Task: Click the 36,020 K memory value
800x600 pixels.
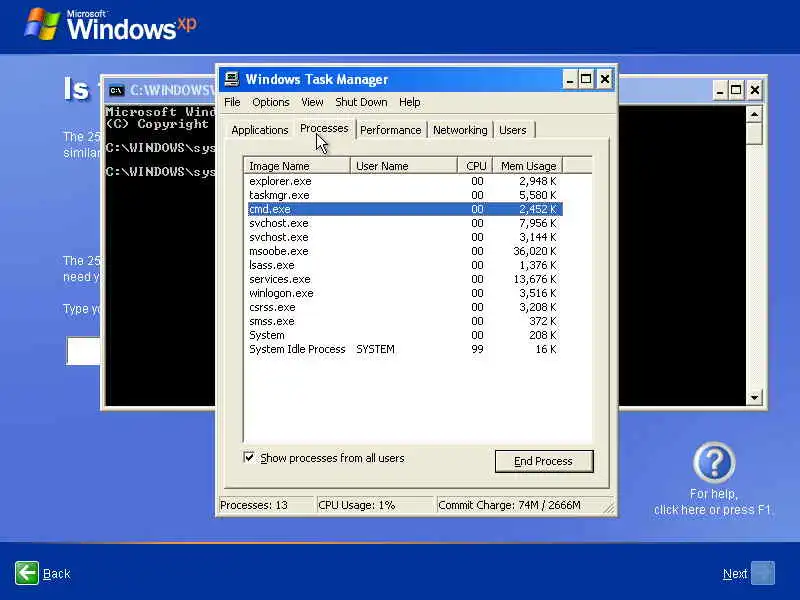Action: coord(535,251)
